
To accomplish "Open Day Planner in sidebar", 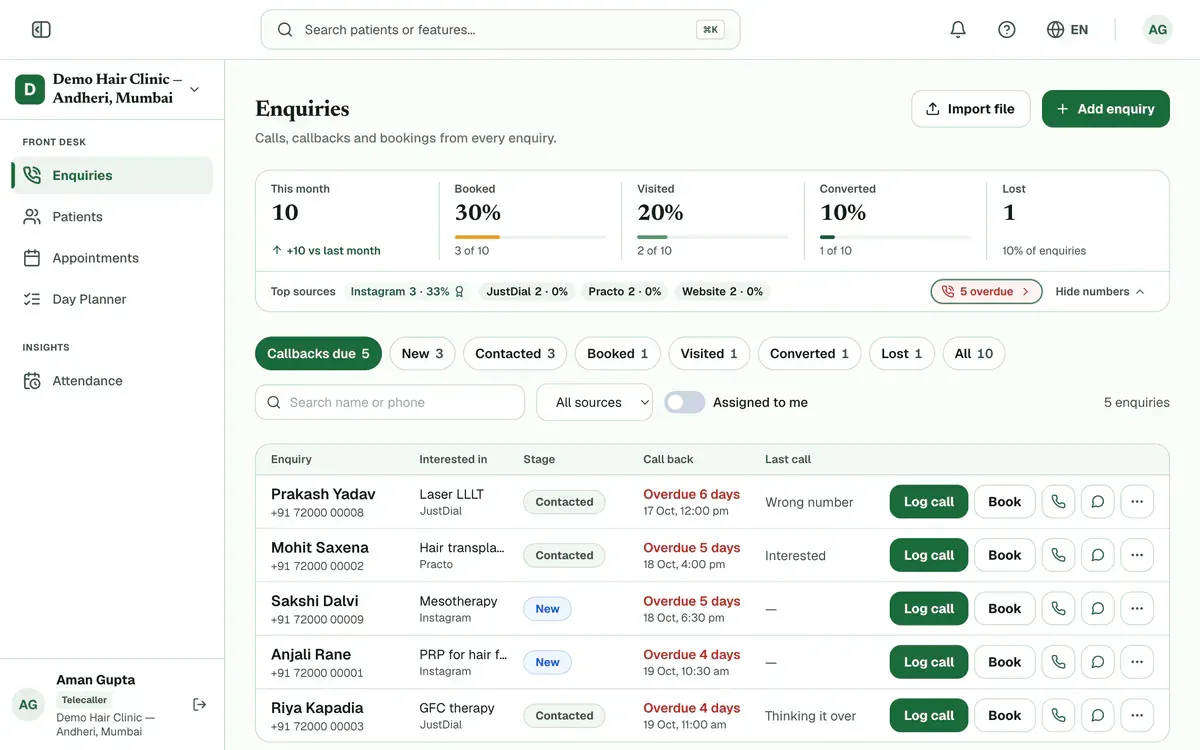I will pos(112,299).
